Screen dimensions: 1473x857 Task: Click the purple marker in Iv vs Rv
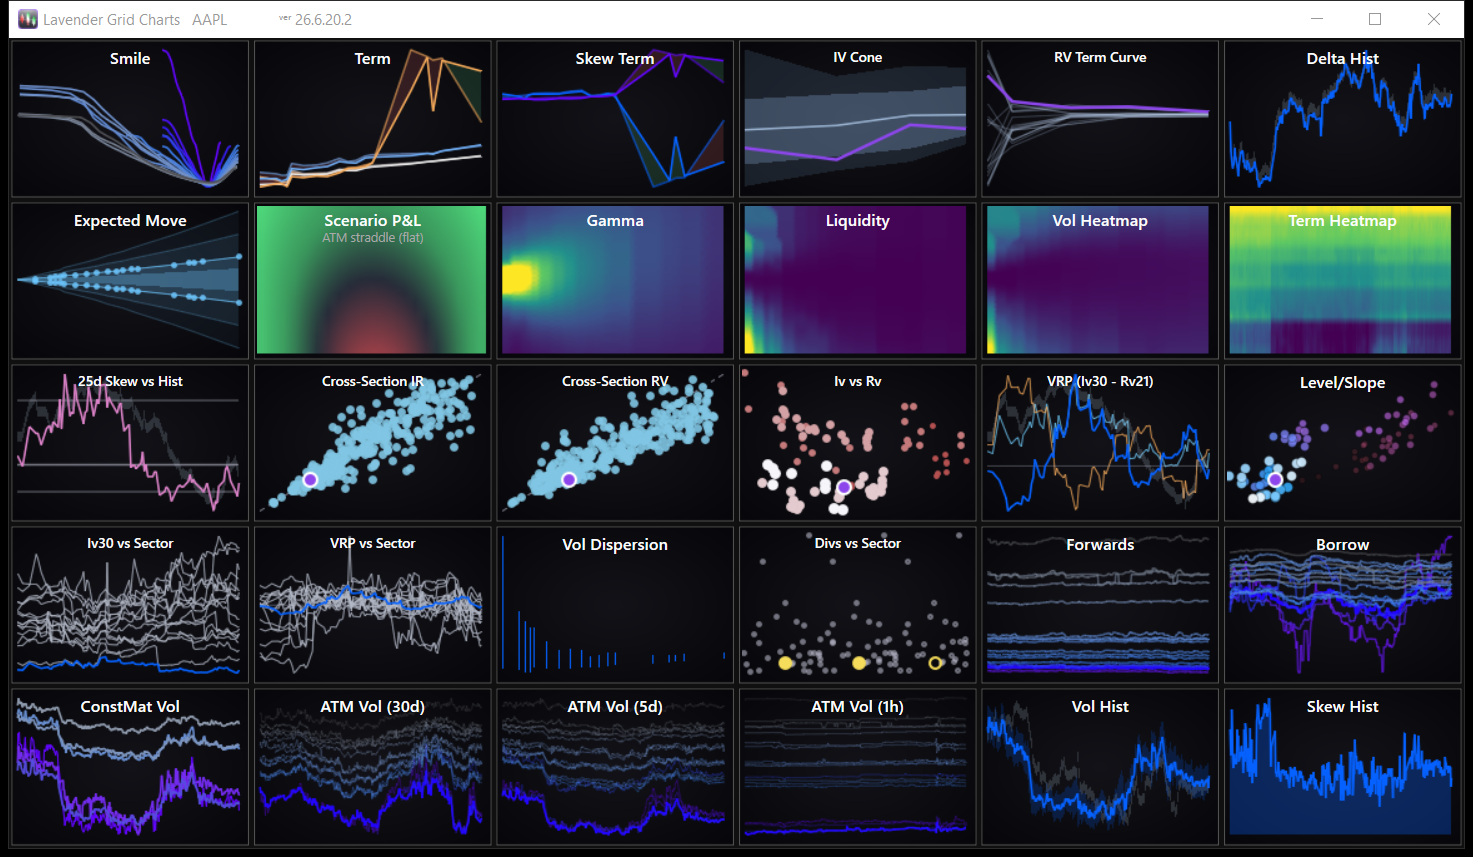[844, 487]
